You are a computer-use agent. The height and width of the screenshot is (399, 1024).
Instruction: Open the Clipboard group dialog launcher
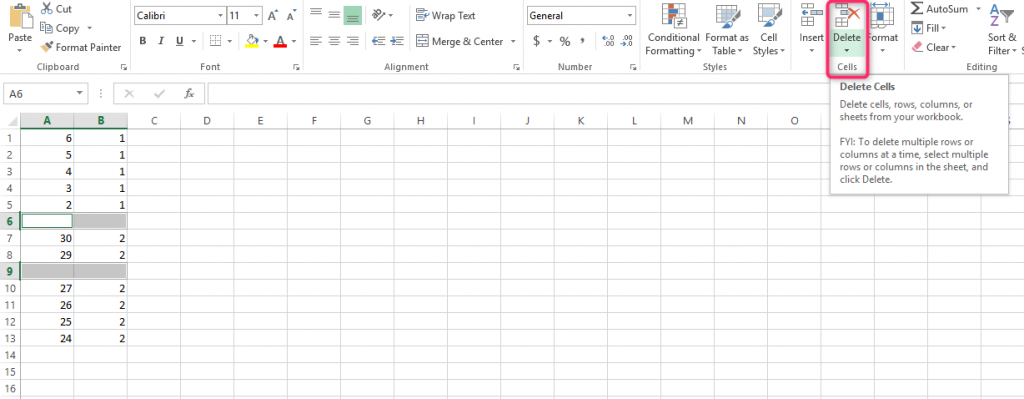(124, 67)
